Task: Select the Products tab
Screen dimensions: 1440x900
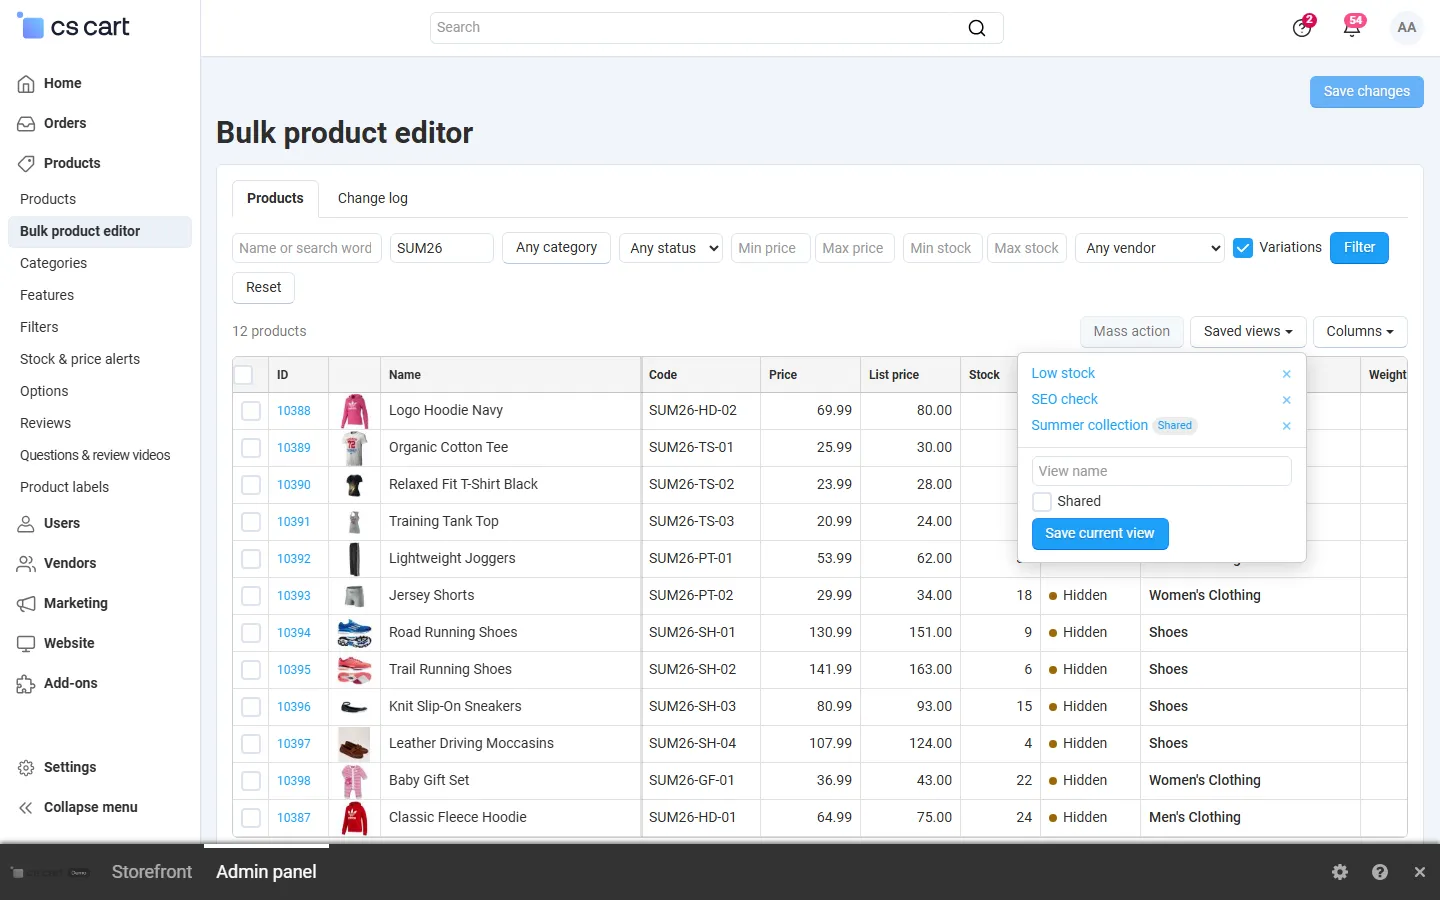Action: [x=275, y=198]
